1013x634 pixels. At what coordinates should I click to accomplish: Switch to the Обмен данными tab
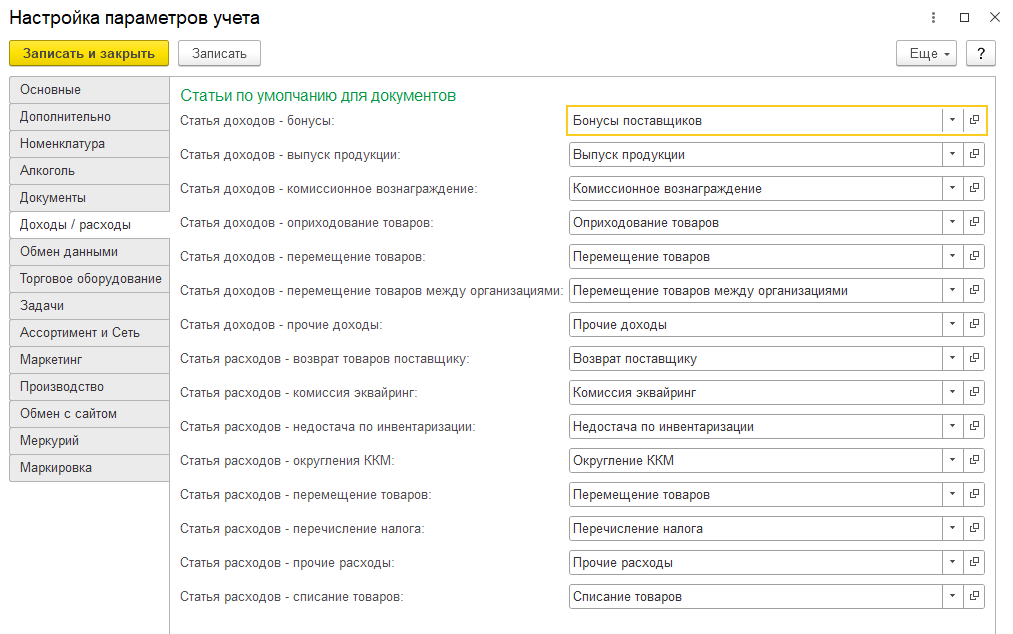click(x=89, y=252)
